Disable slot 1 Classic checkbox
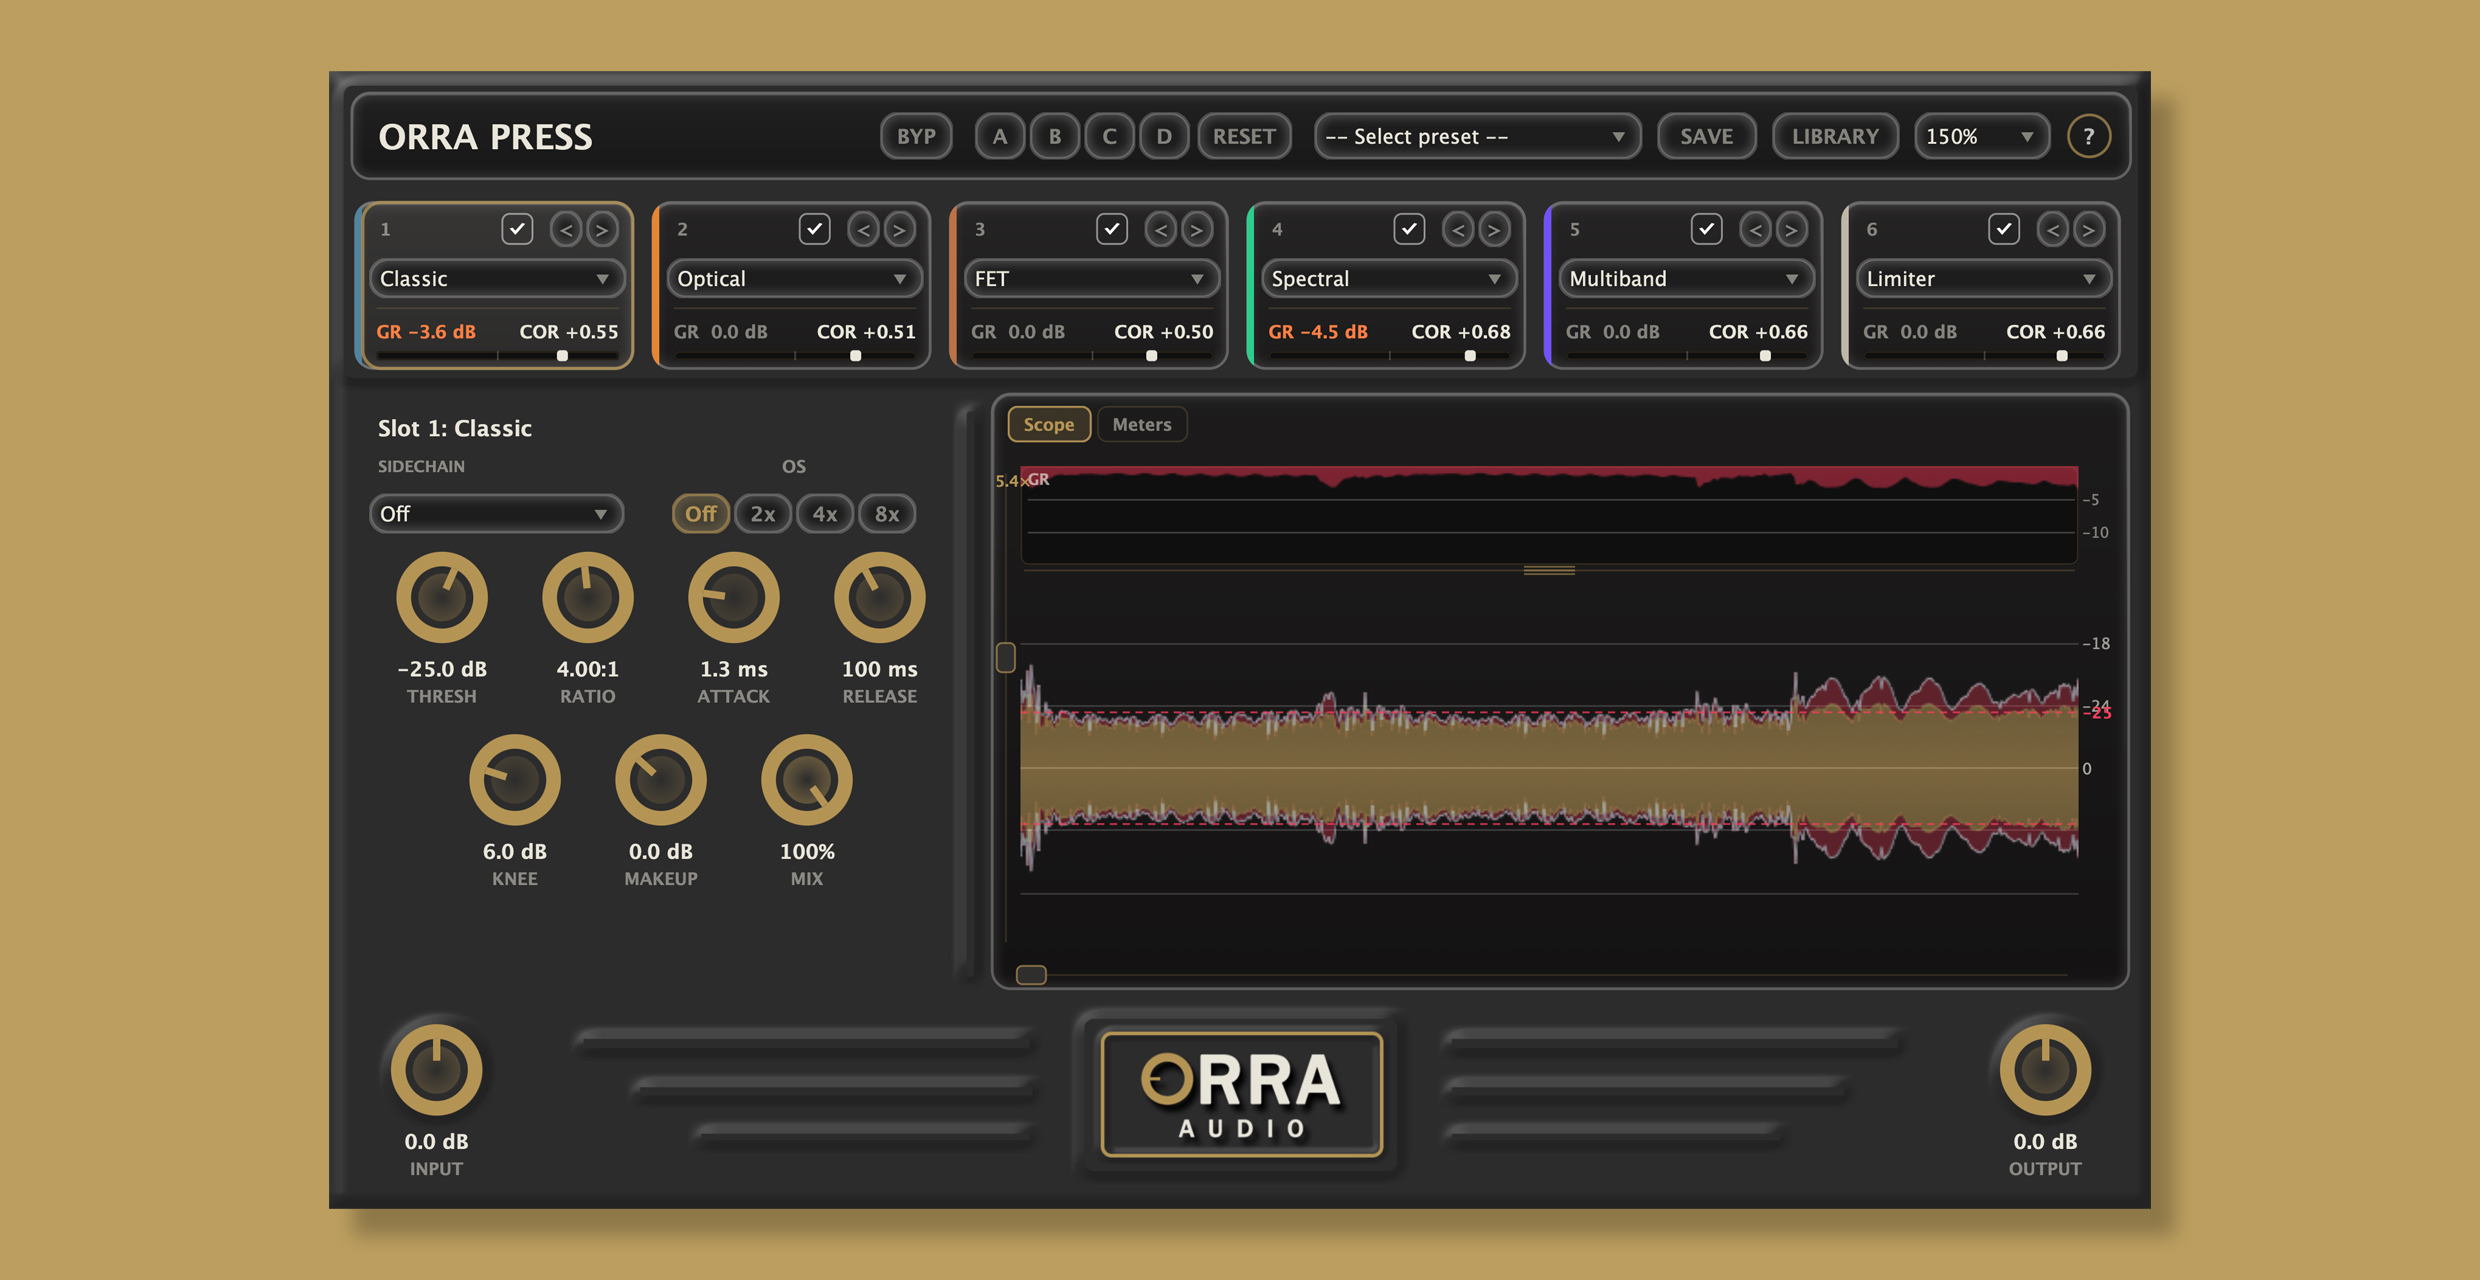Screen dimensions: 2480x1280 click(517, 229)
